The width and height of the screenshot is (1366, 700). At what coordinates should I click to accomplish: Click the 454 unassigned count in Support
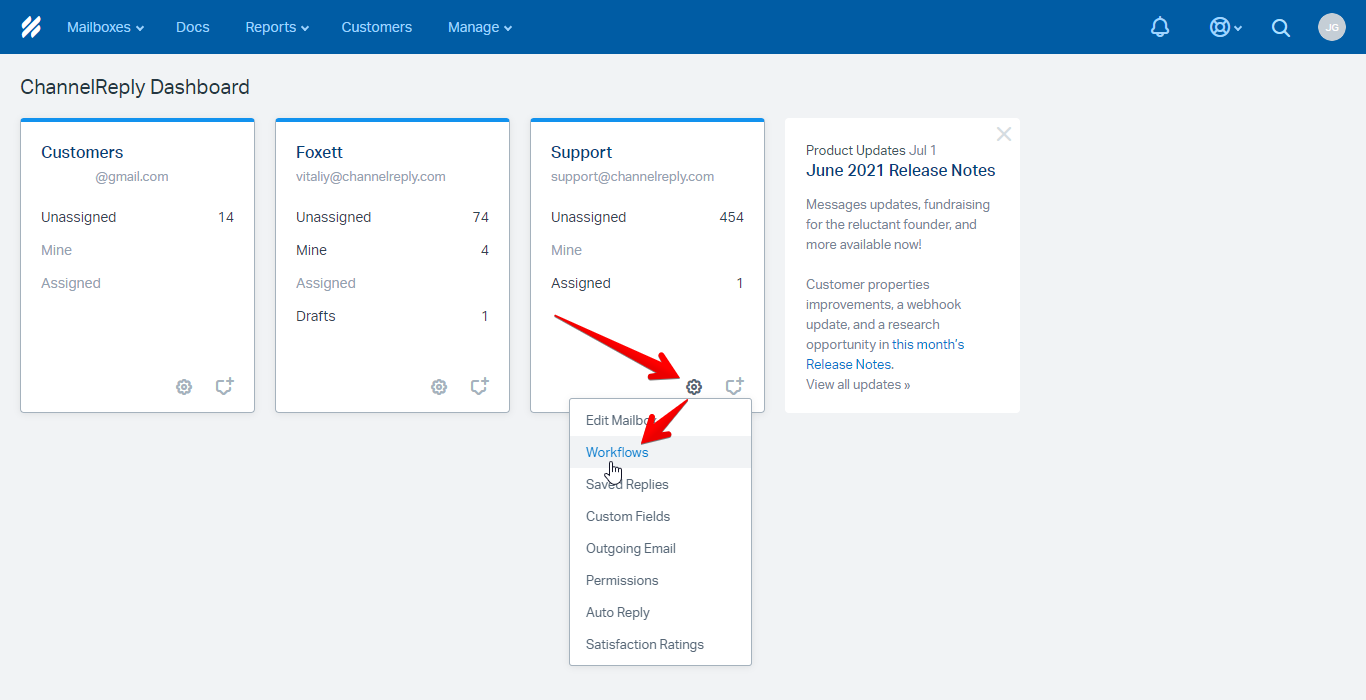731,217
